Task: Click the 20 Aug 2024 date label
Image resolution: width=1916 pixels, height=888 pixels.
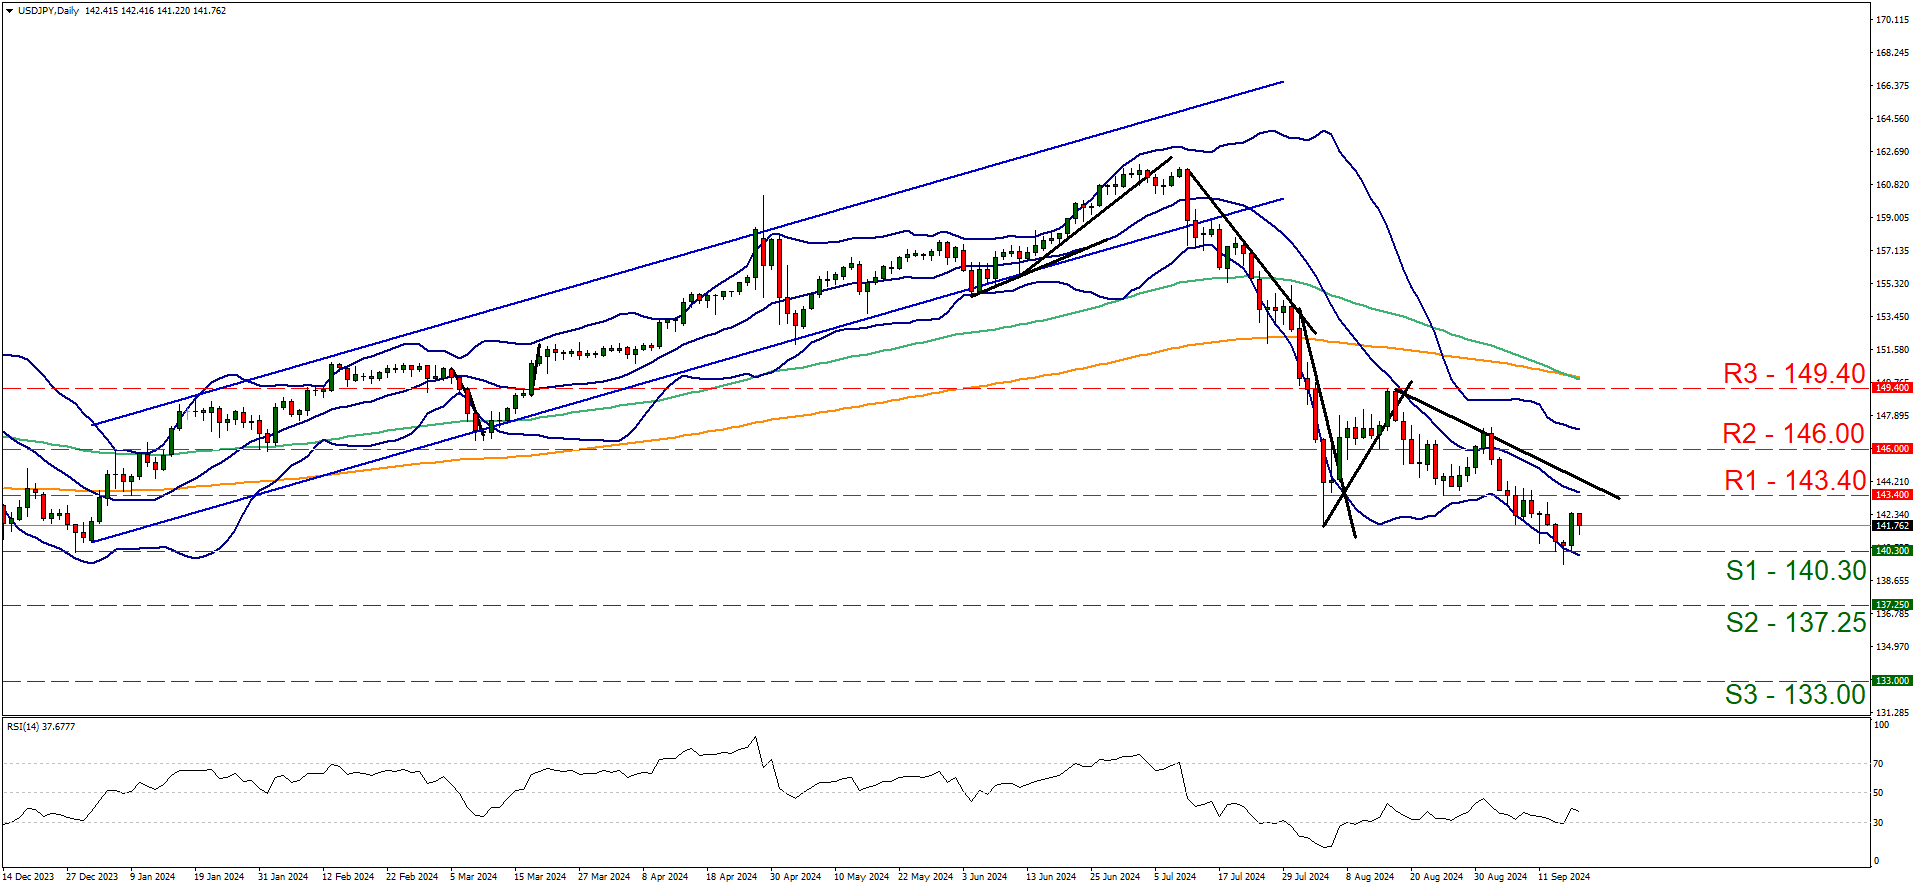Action: point(1436,877)
